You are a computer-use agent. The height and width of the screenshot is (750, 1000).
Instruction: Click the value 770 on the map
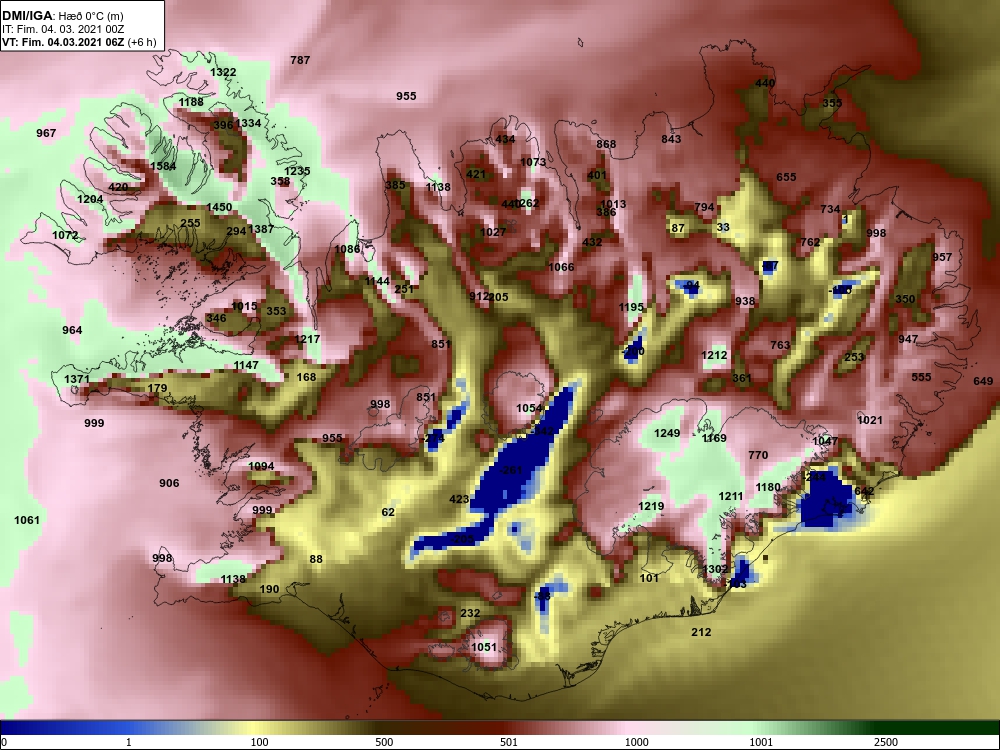tap(758, 455)
